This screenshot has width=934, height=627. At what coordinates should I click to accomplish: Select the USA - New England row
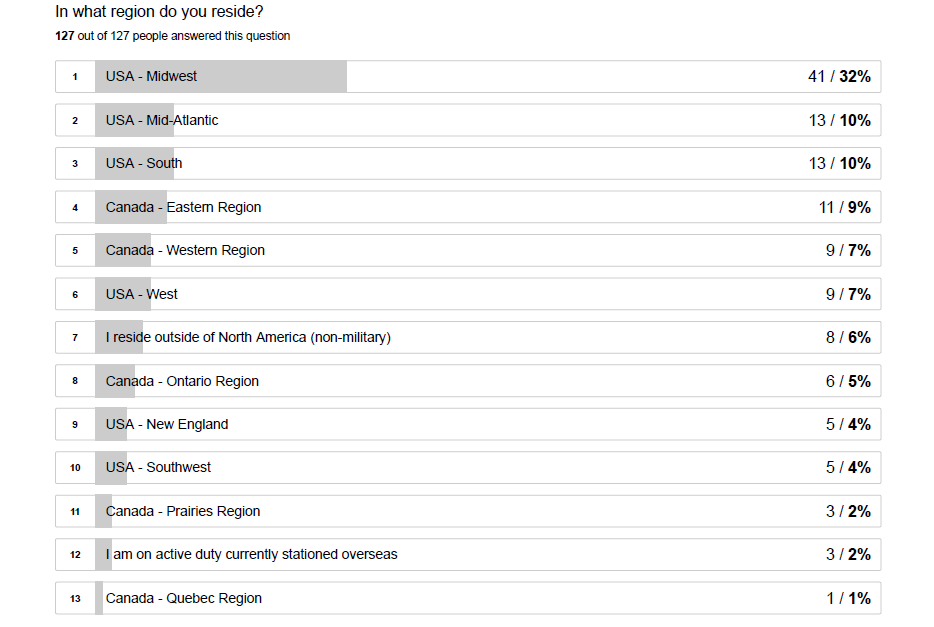(468, 424)
